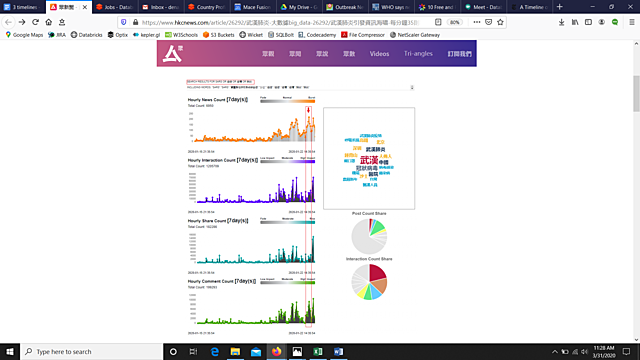
Task: Show hidden system tray icons
Action: point(554,351)
